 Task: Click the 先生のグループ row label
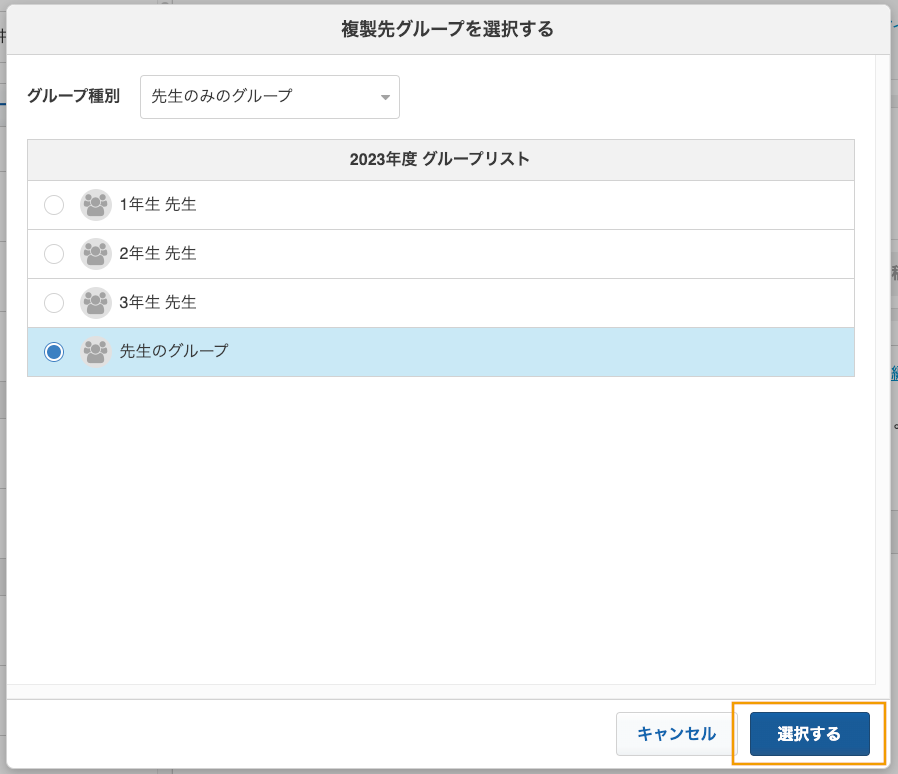coord(174,351)
